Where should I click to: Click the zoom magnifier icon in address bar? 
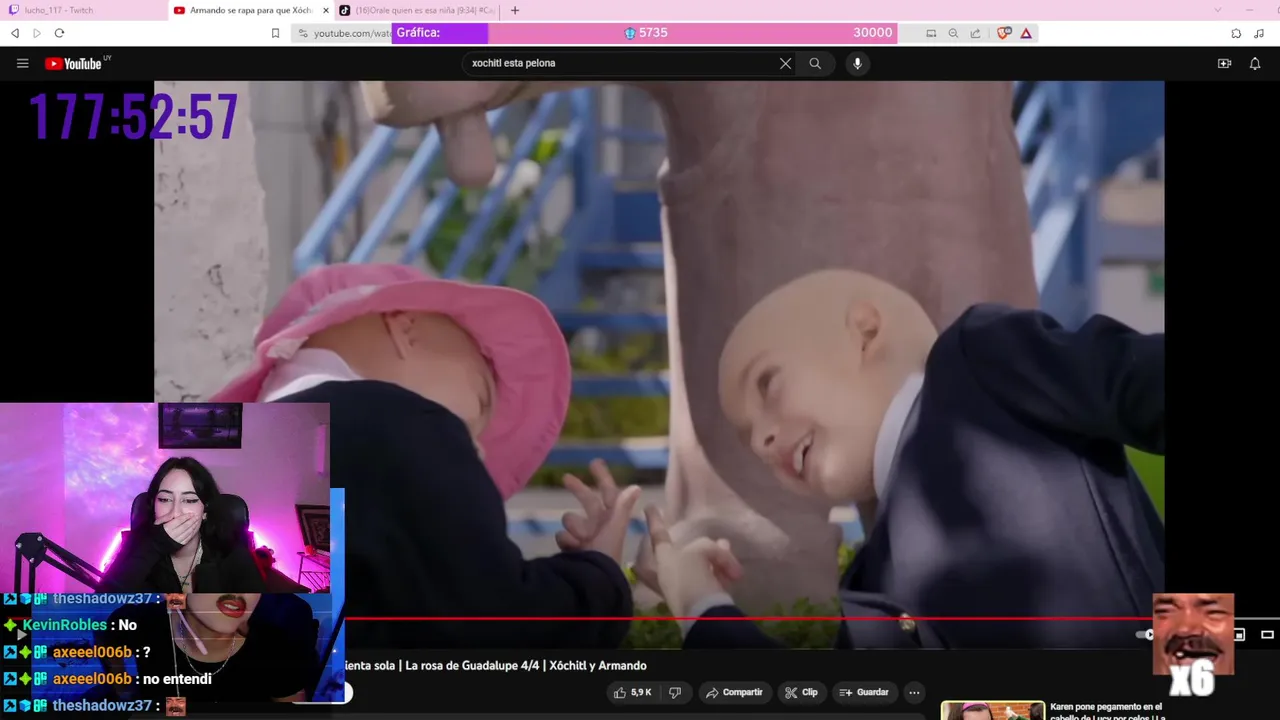click(x=953, y=33)
